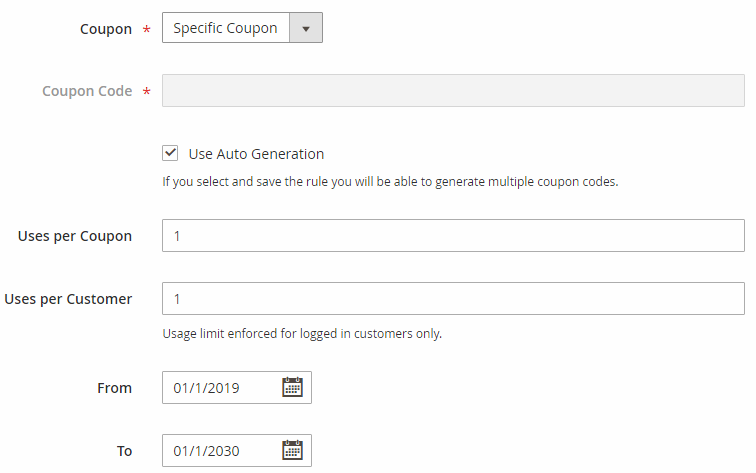Expand the Coupon dropdown arrow
Viewport: 756px width, 473px height.
pyautogui.click(x=306, y=28)
